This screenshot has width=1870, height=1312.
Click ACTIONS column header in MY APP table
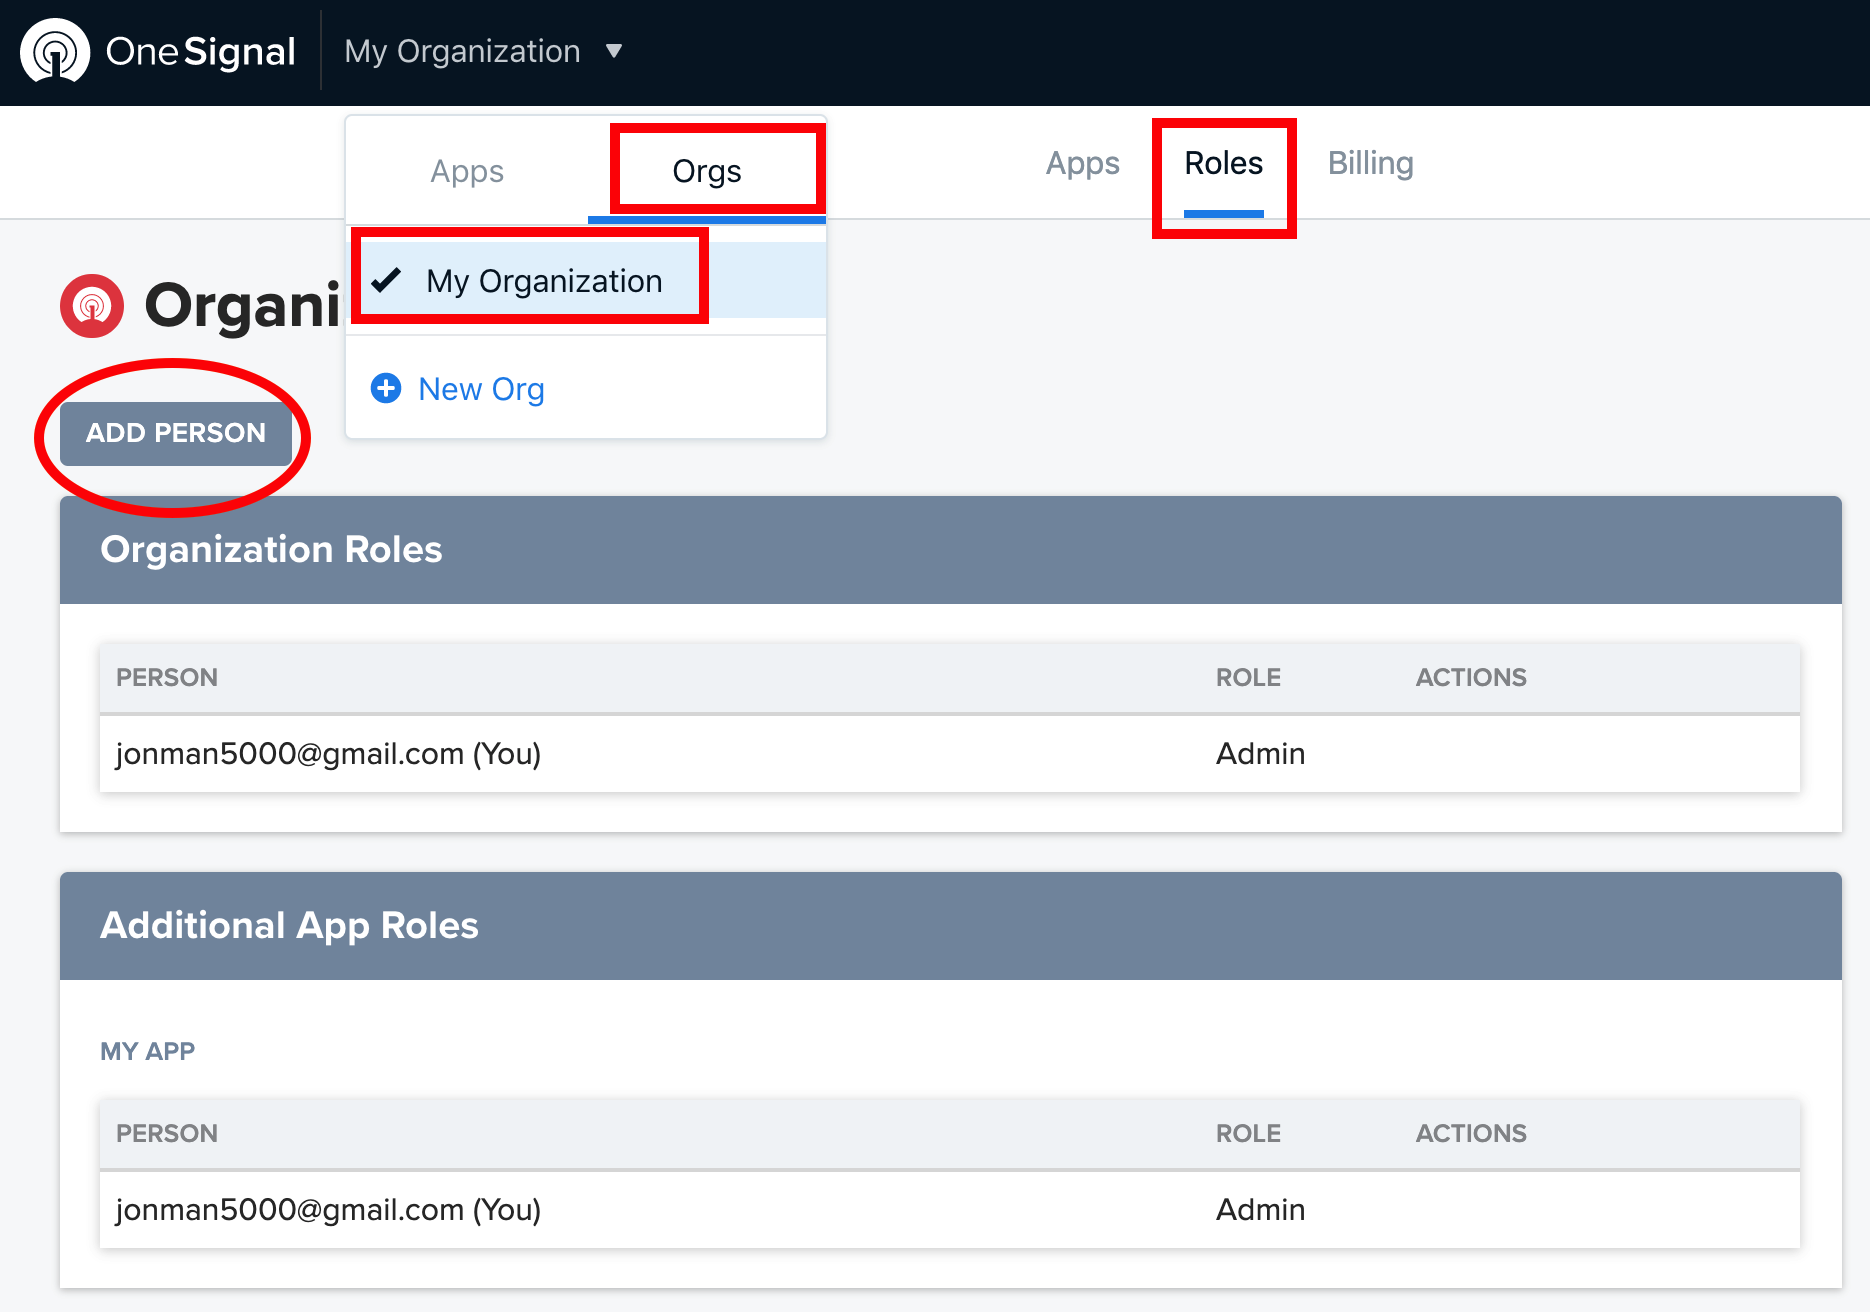tap(1471, 1133)
